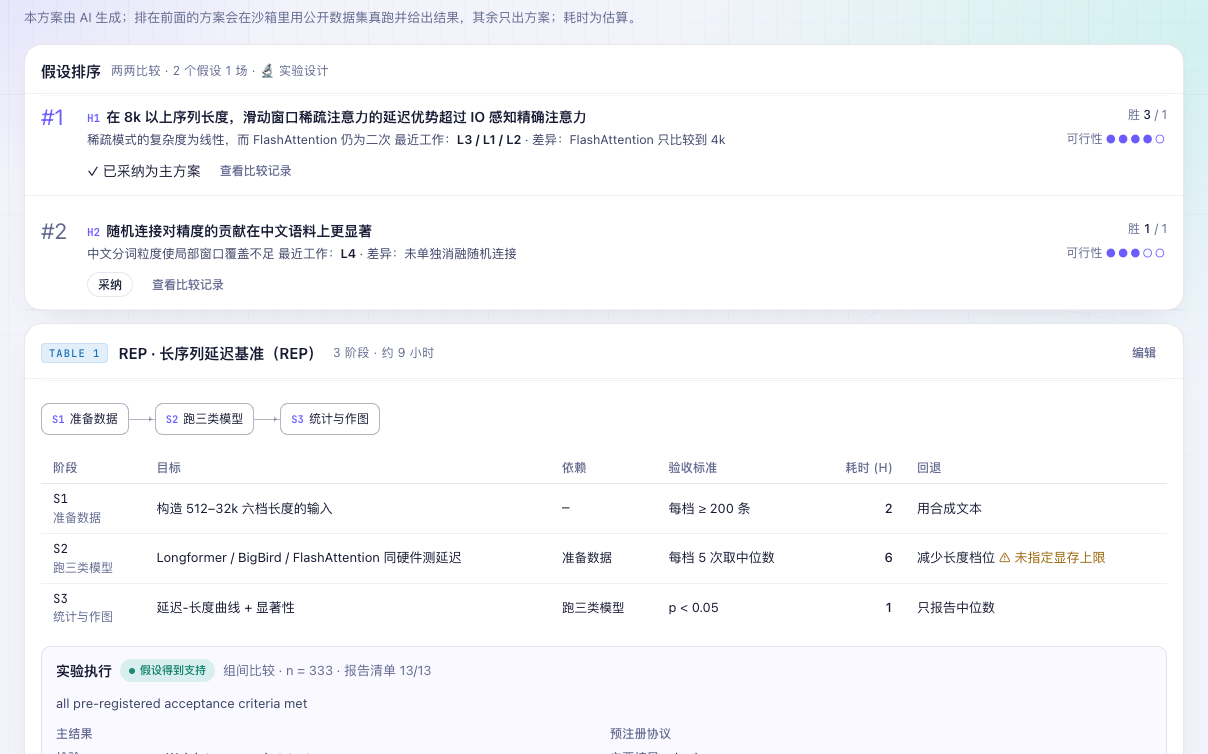Select the S3 统计与作图 stage chip

pyautogui.click(x=330, y=419)
